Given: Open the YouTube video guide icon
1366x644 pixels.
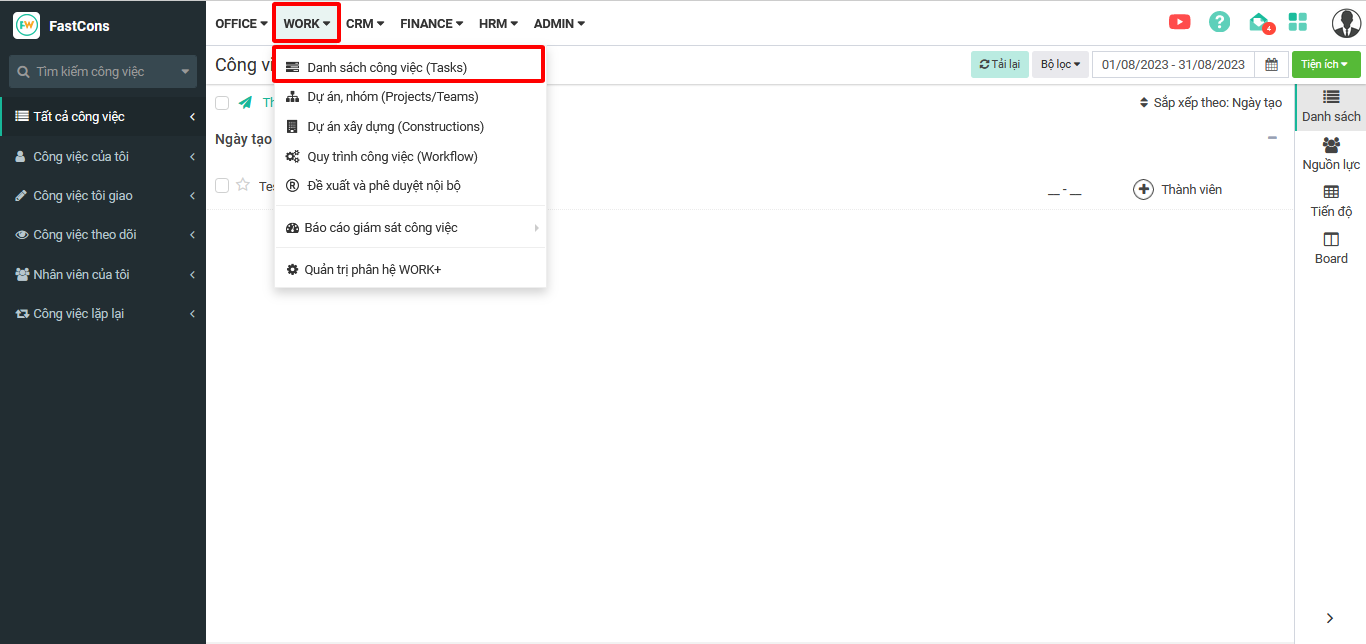Looking at the screenshot, I should pos(1179,22).
